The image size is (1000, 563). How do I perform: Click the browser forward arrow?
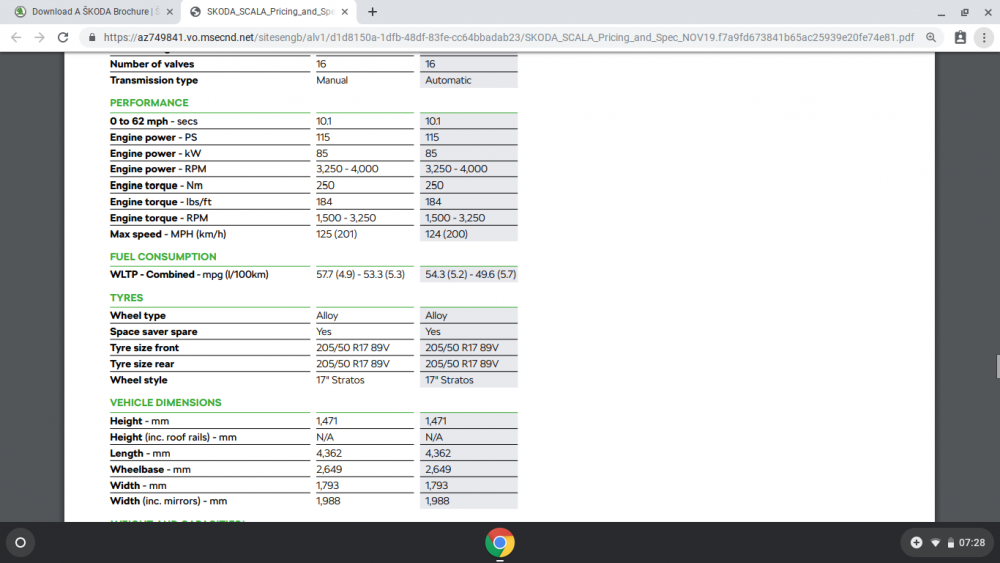pos(40,38)
